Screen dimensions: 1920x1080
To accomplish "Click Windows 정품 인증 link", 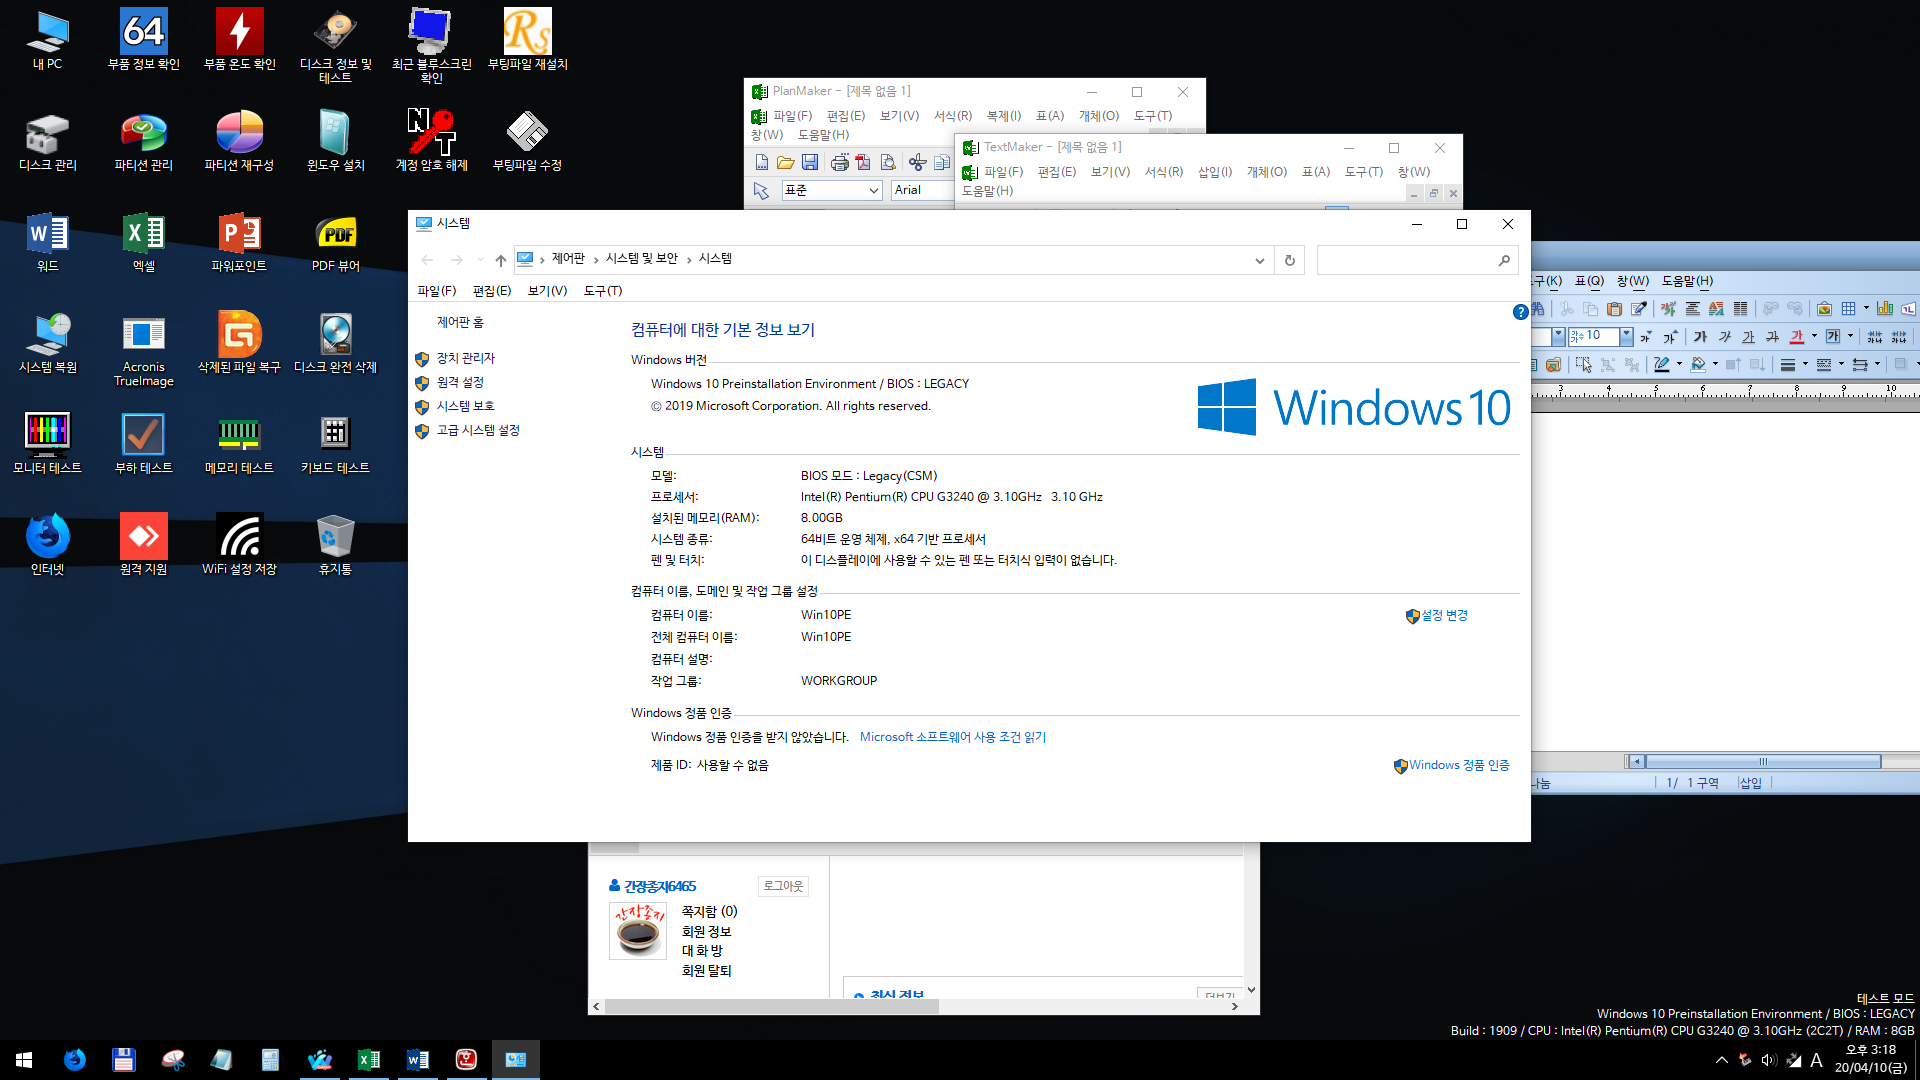I will pyautogui.click(x=1459, y=765).
